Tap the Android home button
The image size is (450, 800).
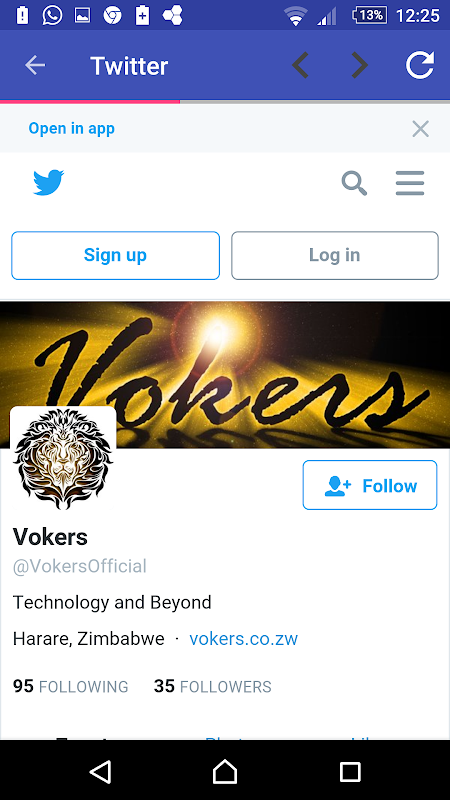pyautogui.click(x=225, y=771)
